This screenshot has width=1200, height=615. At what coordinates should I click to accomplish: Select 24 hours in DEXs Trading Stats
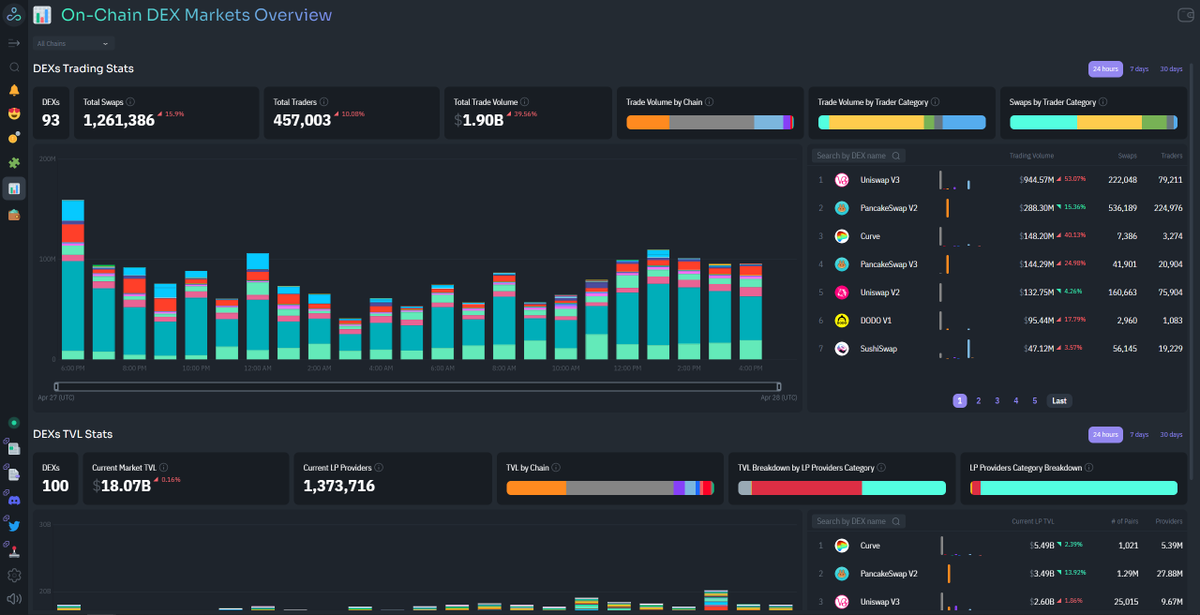tap(1105, 69)
